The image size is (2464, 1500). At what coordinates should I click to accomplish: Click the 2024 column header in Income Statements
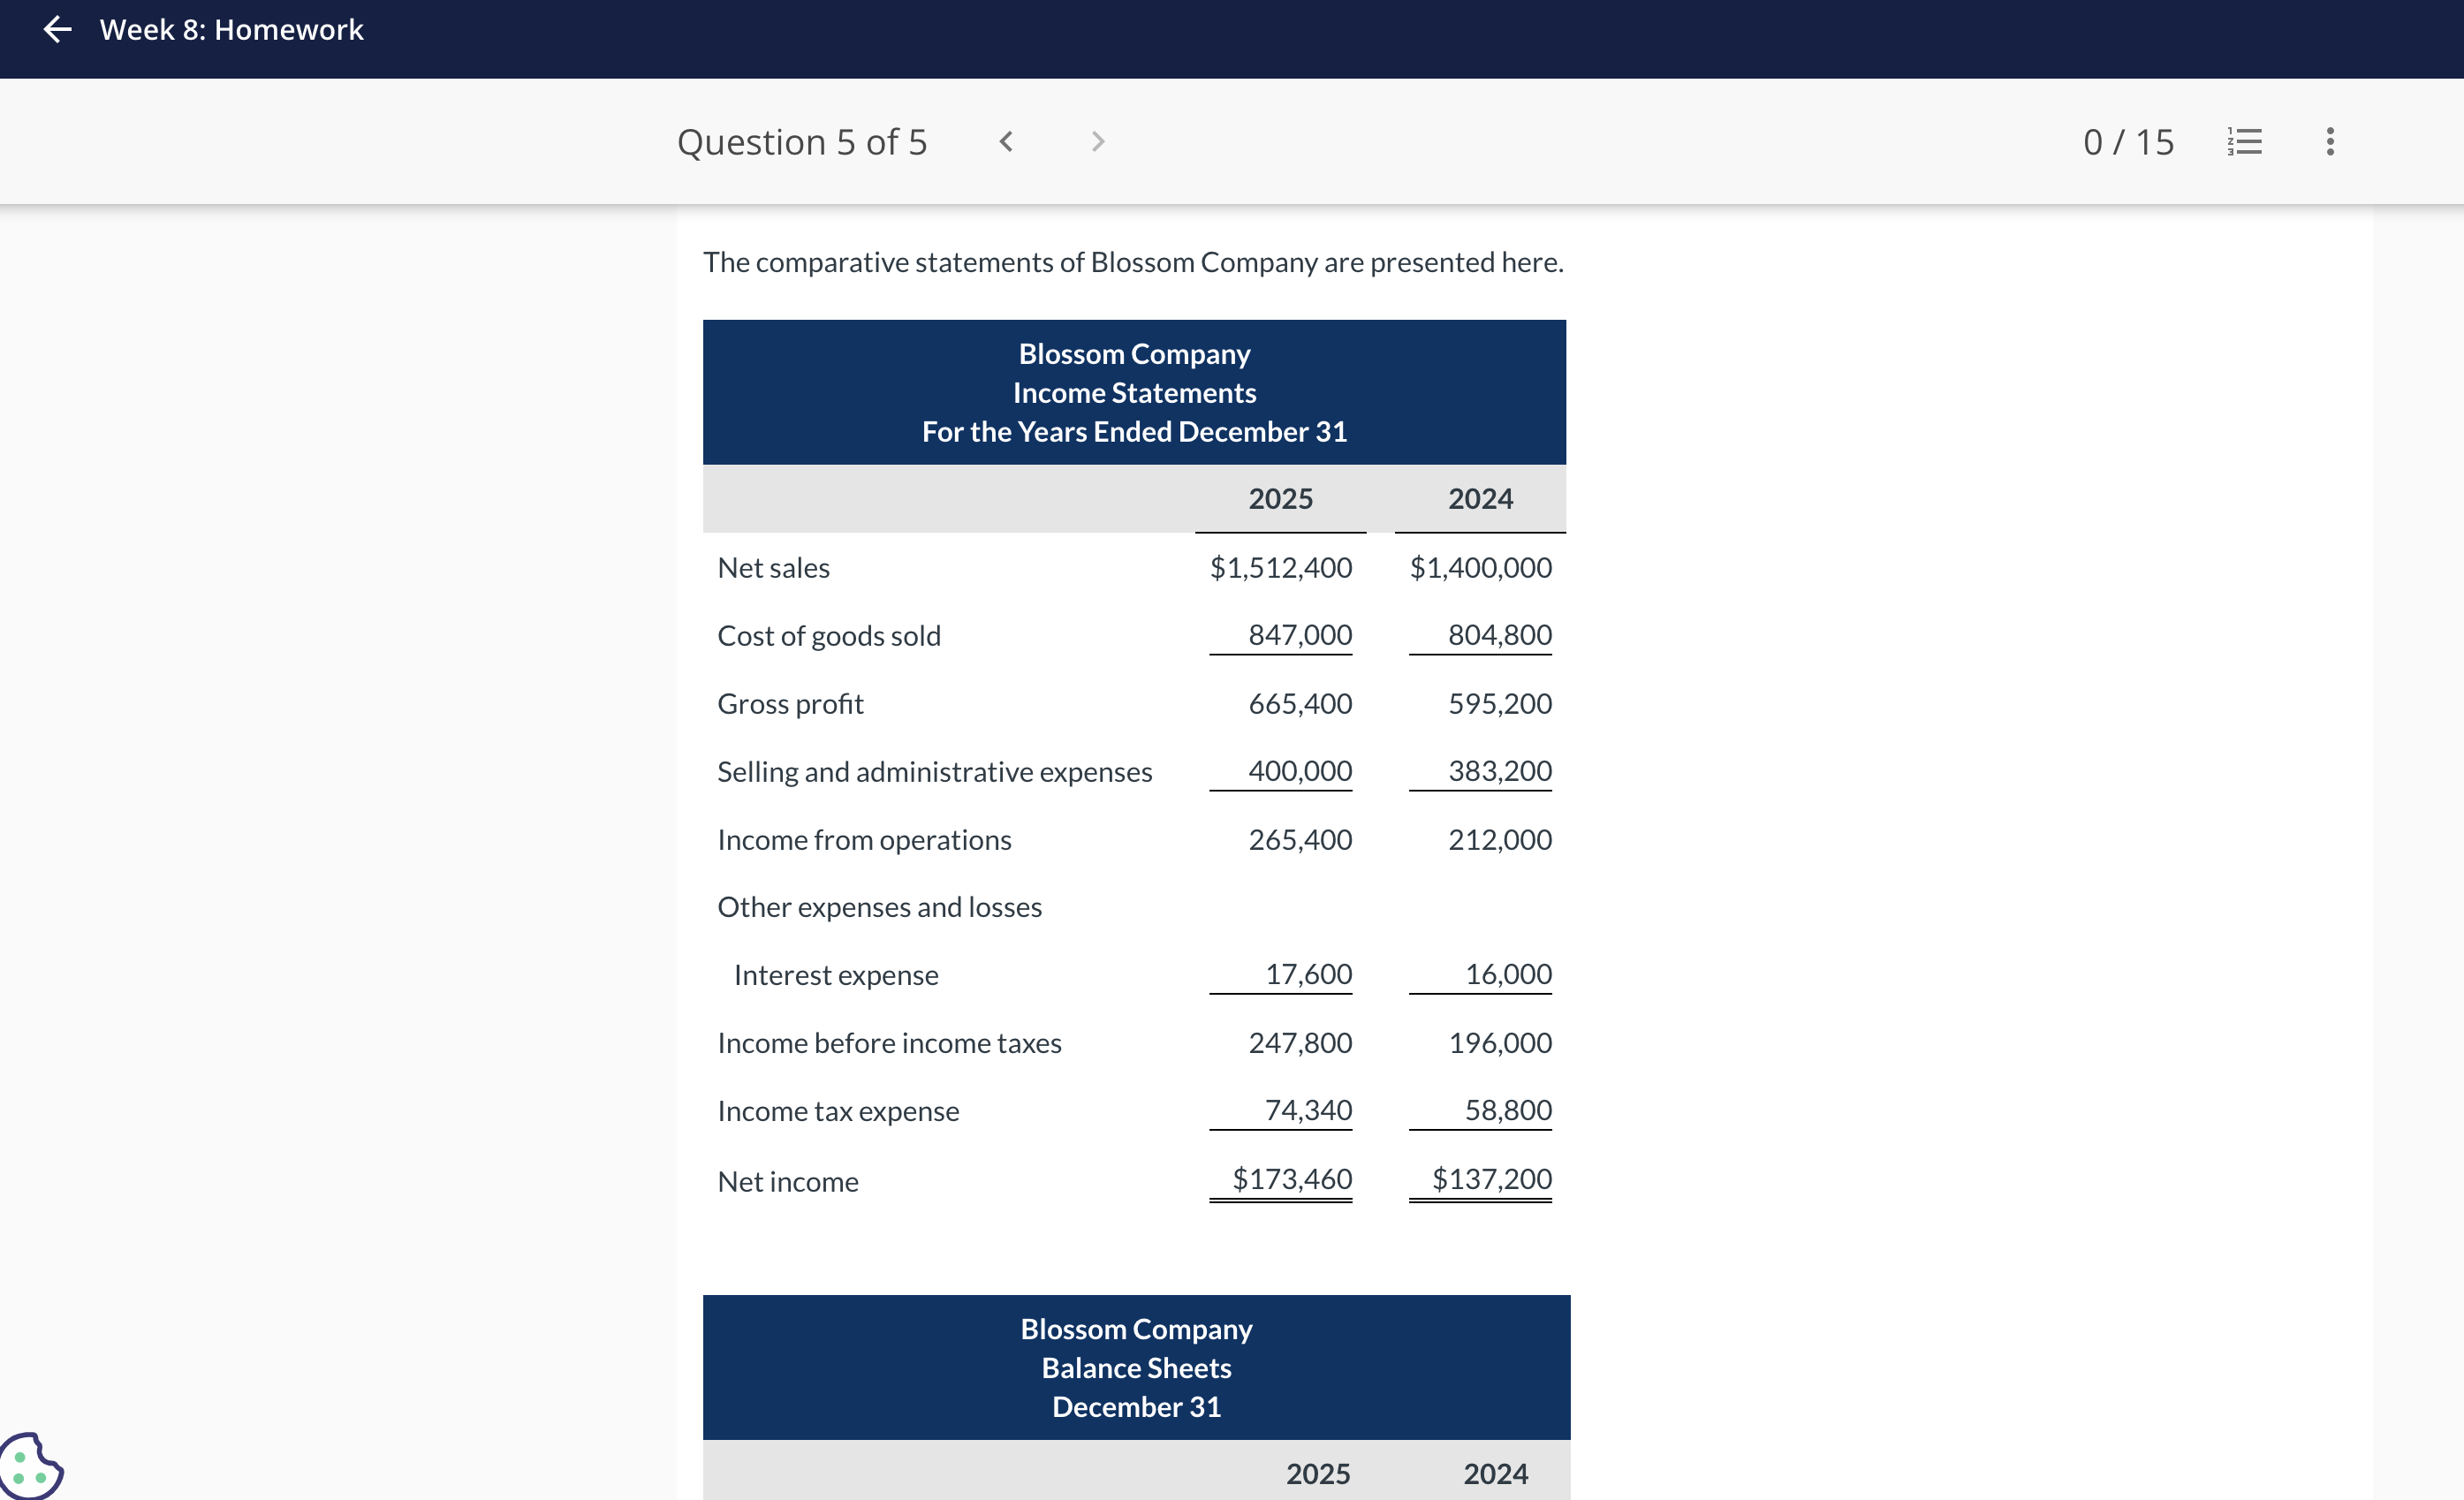[x=1480, y=499]
